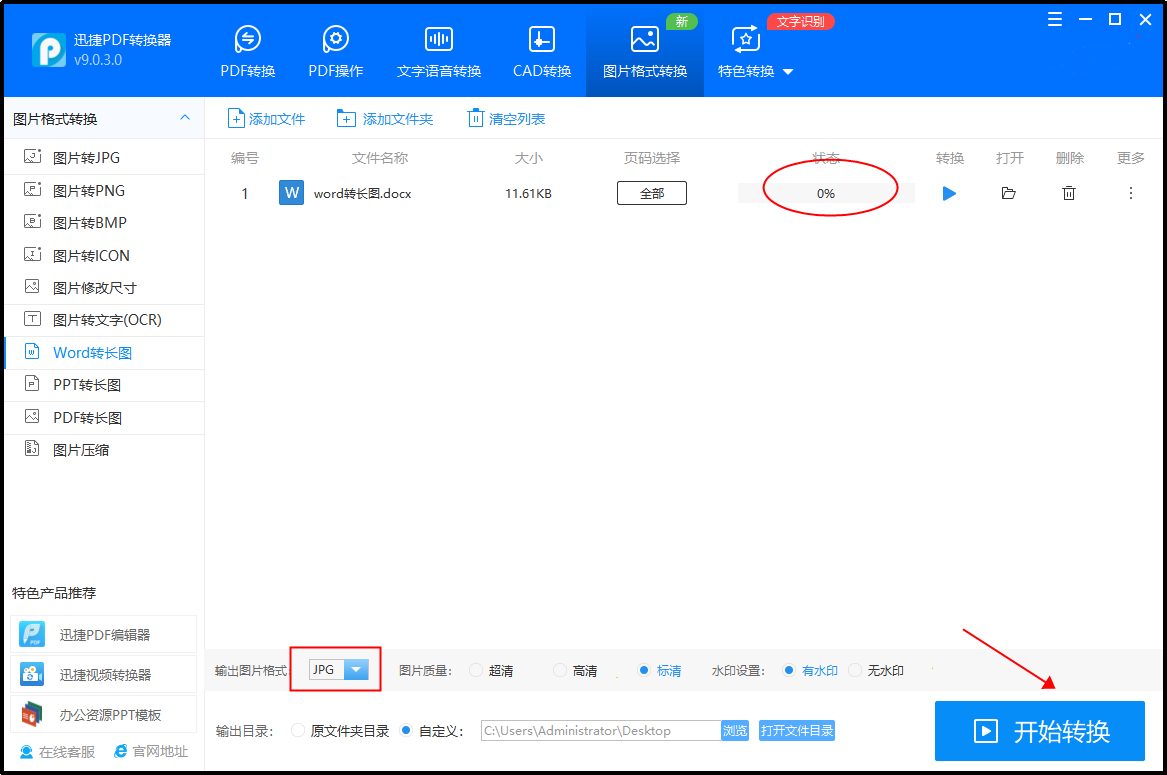Switch to 文字语音转换 tab

[439, 51]
